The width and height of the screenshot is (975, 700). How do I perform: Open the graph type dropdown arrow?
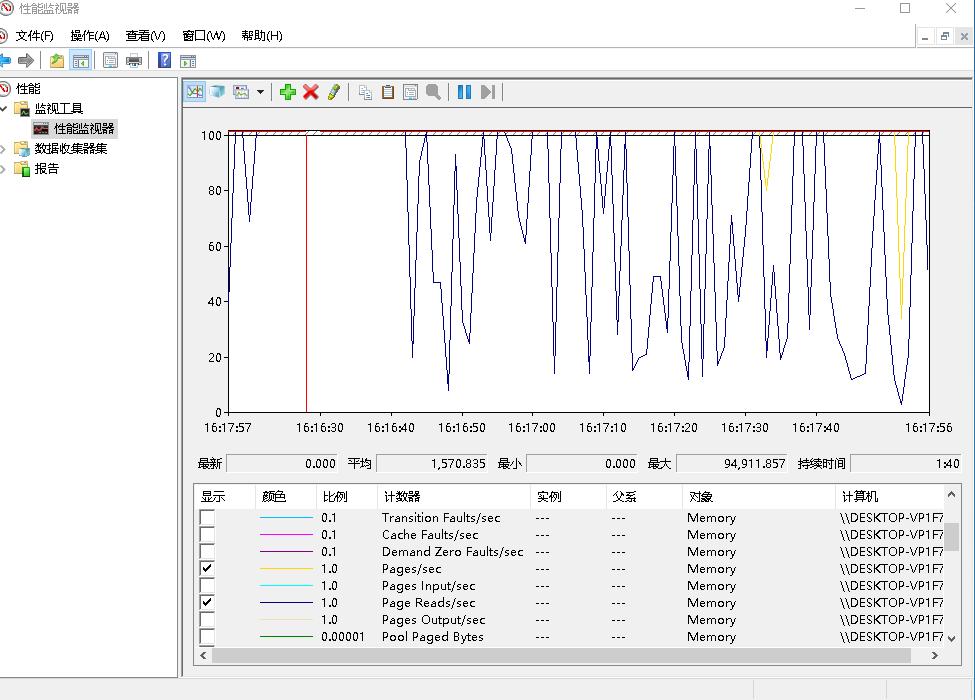[260, 92]
